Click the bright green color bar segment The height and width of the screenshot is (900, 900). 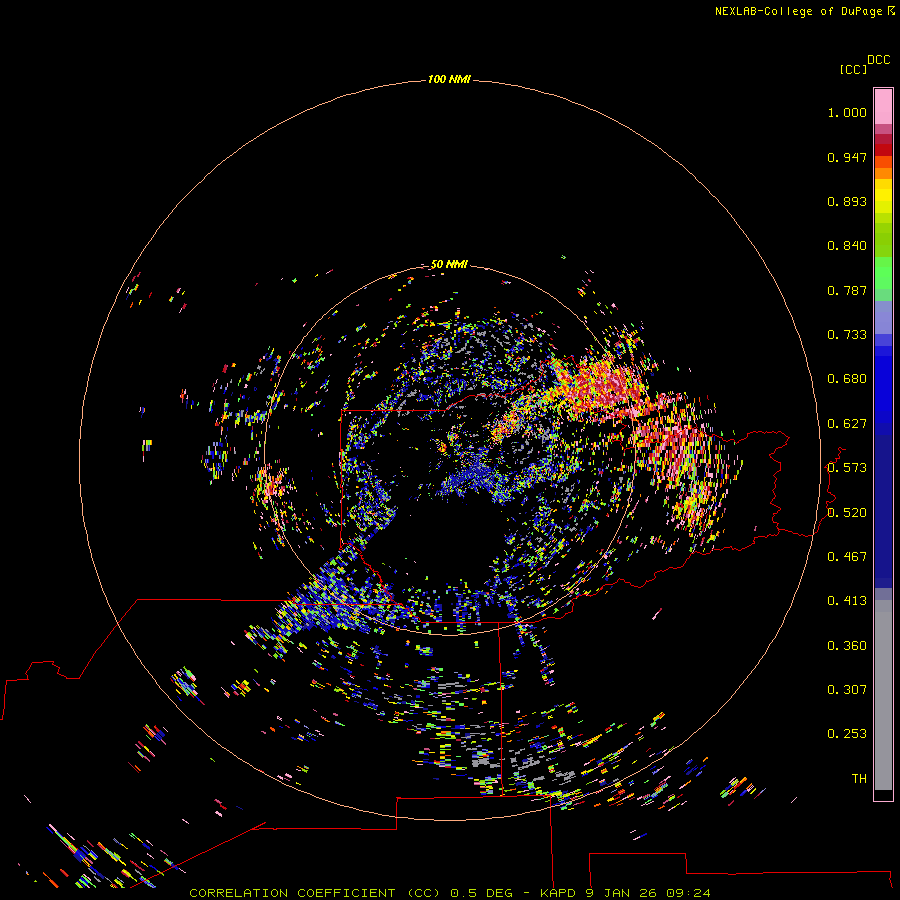tap(883, 273)
